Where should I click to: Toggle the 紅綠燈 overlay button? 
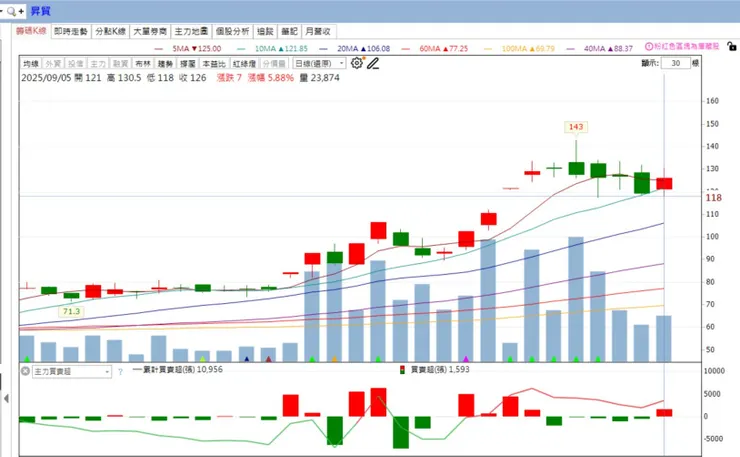244,63
